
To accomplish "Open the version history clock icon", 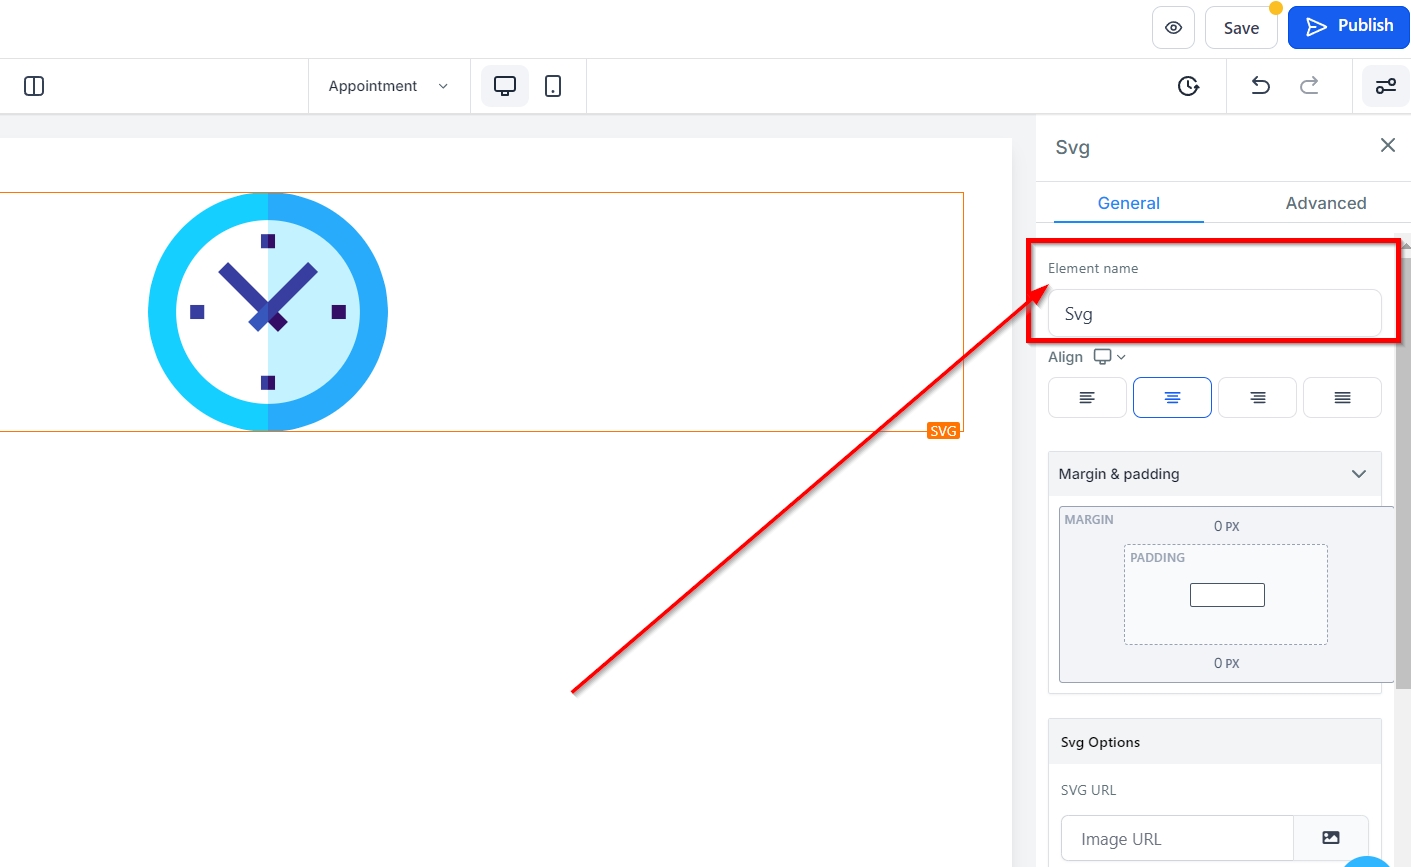I will (1188, 86).
